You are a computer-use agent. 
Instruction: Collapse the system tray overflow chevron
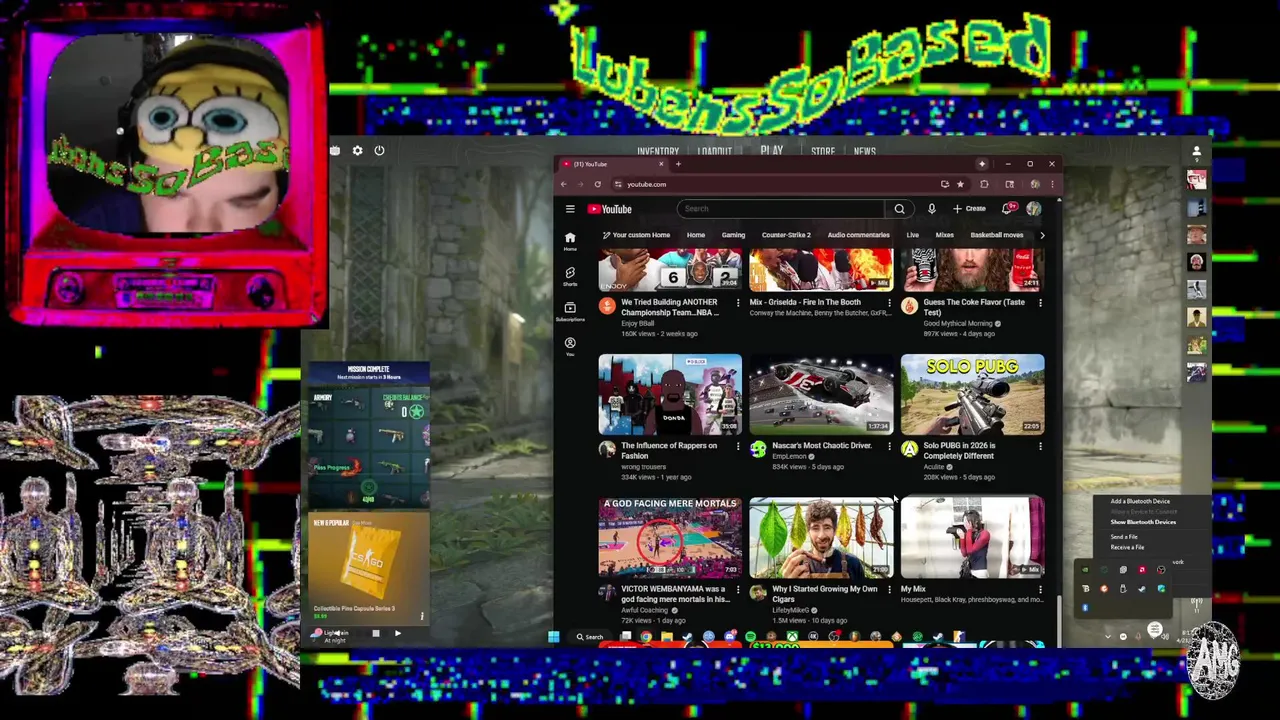(1108, 637)
